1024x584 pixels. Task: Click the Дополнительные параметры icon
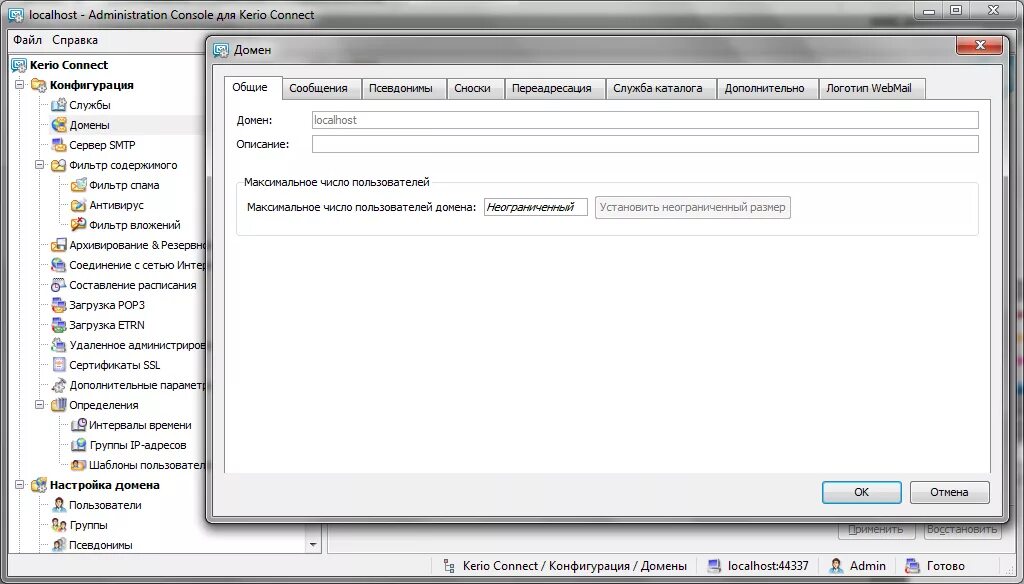pyautogui.click(x=59, y=385)
